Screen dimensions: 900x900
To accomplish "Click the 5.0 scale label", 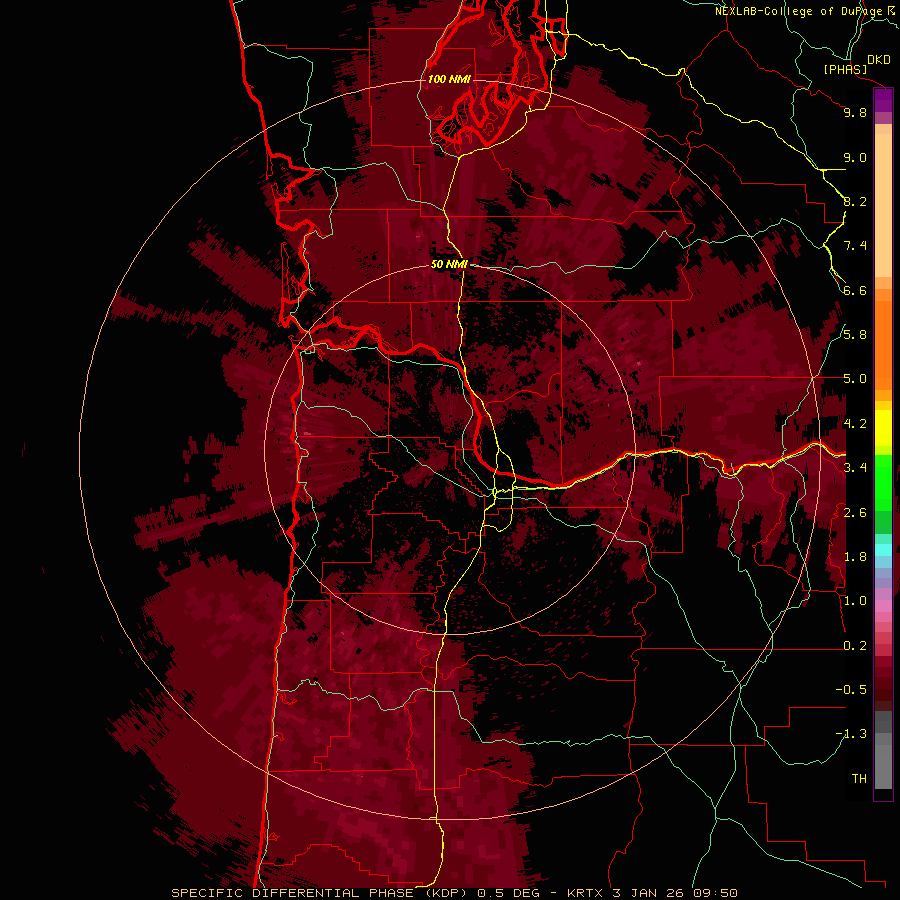I will tap(855, 379).
